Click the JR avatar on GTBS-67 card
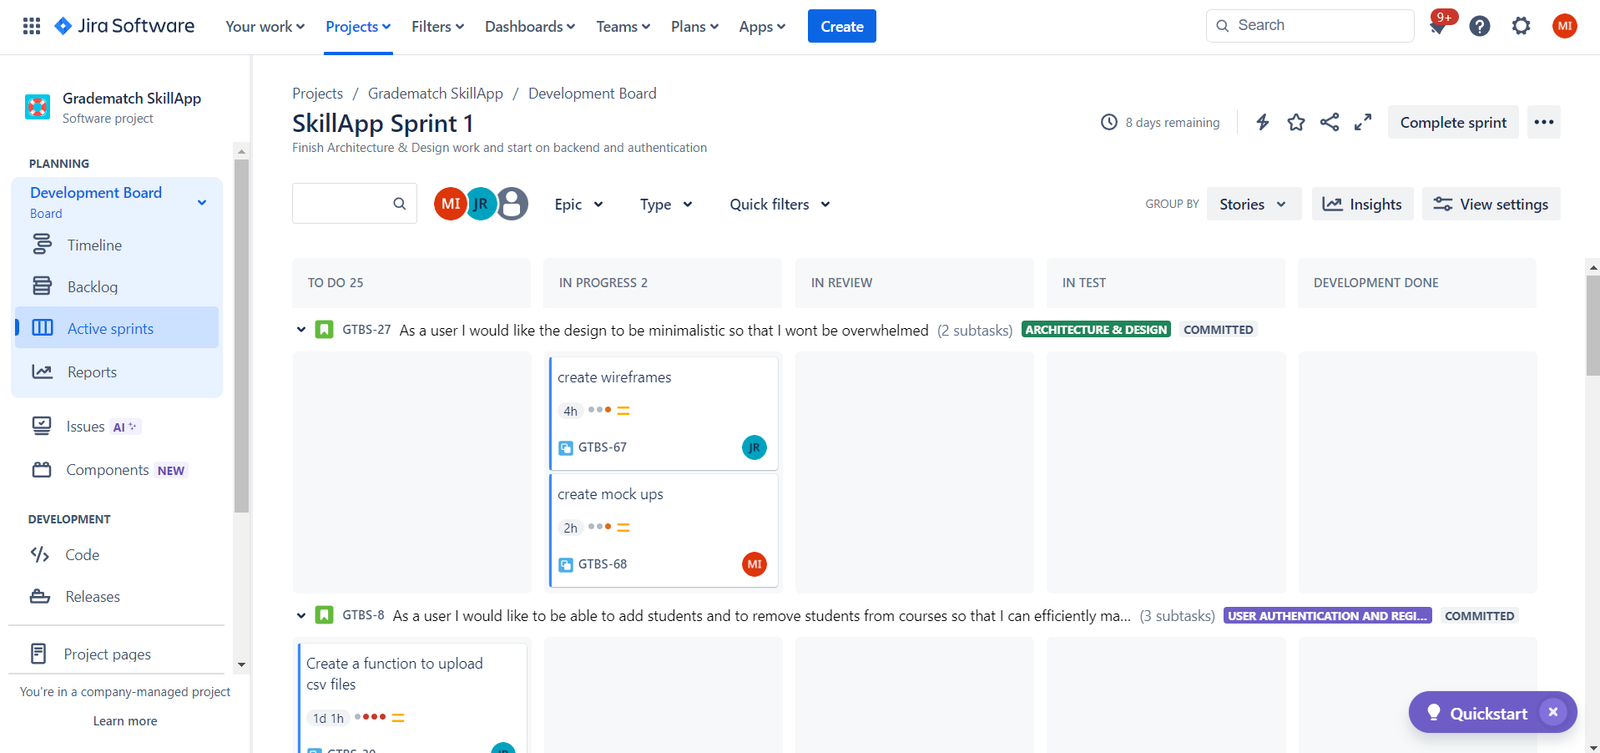The image size is (1600, 753). [x=754, y=447]
